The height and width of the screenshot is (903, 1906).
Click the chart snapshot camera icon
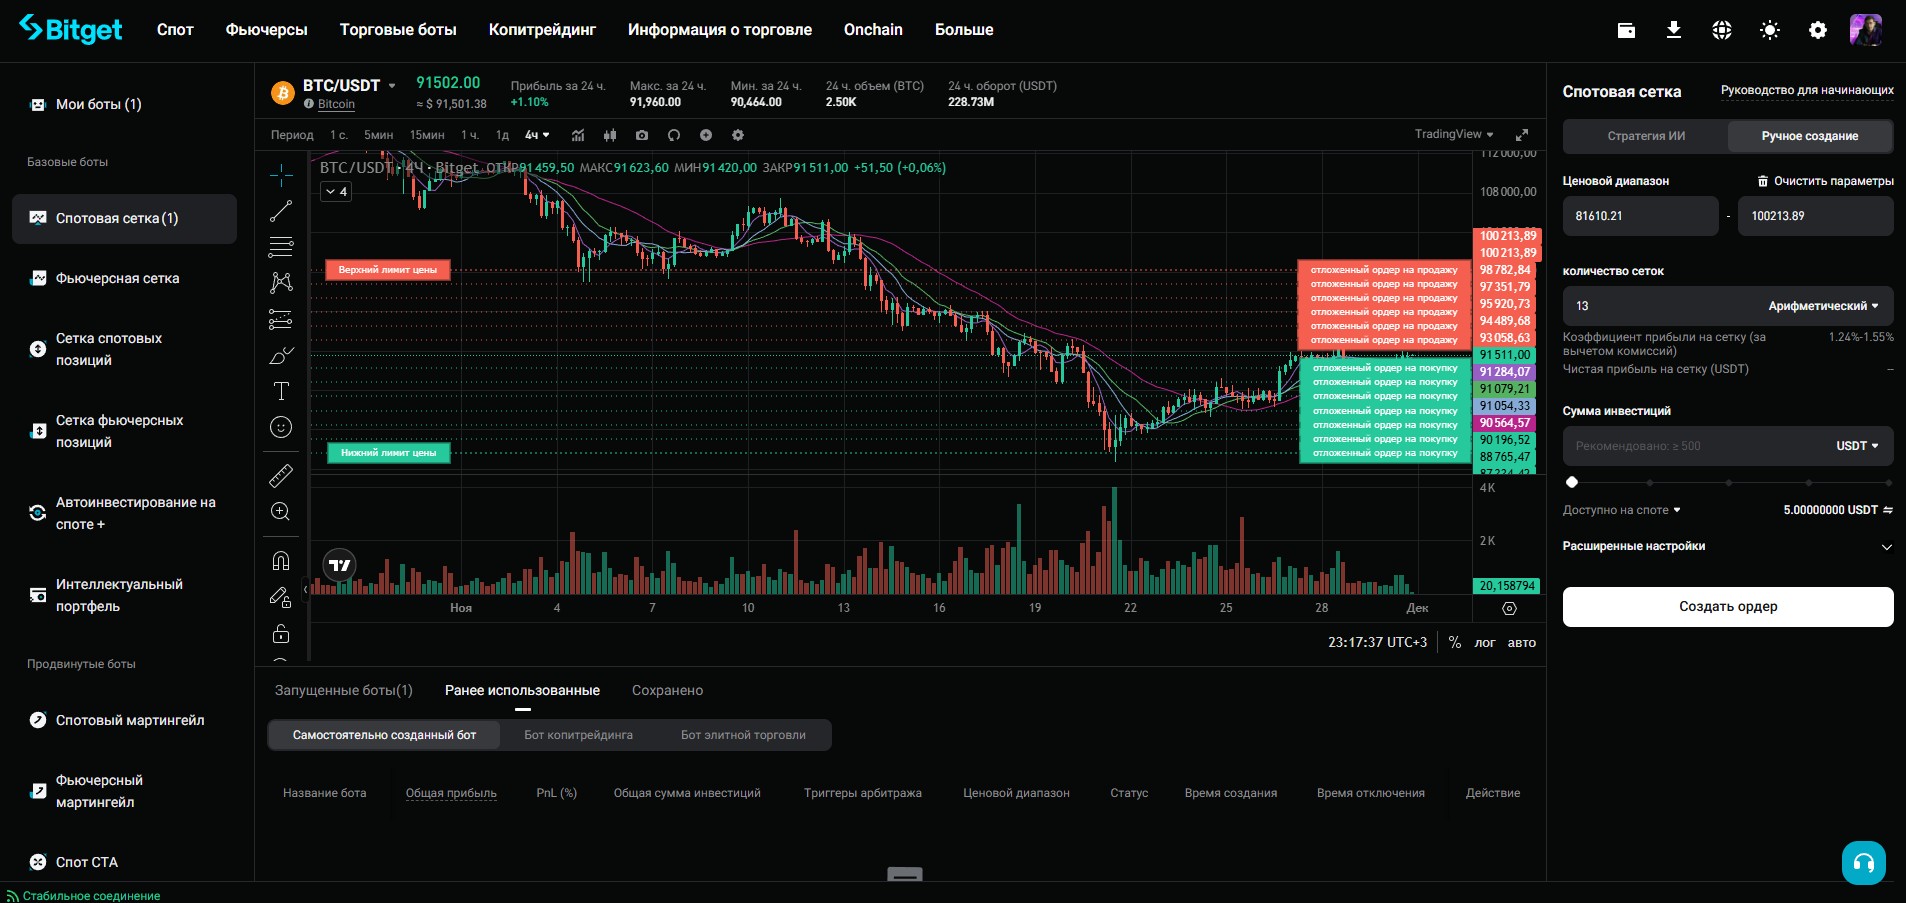click(642, 135)
